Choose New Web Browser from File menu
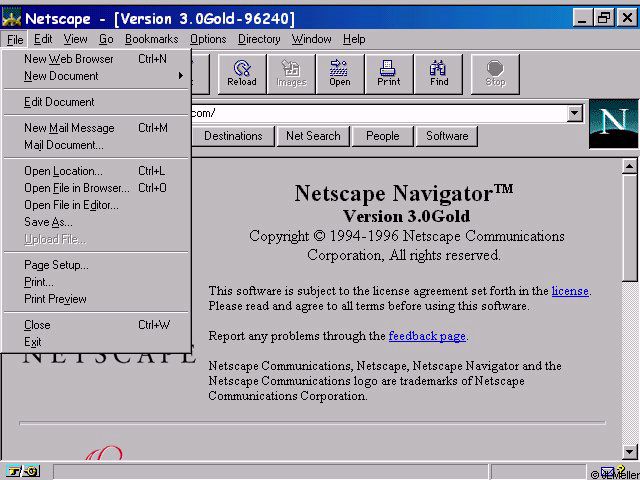 (97, 59)
